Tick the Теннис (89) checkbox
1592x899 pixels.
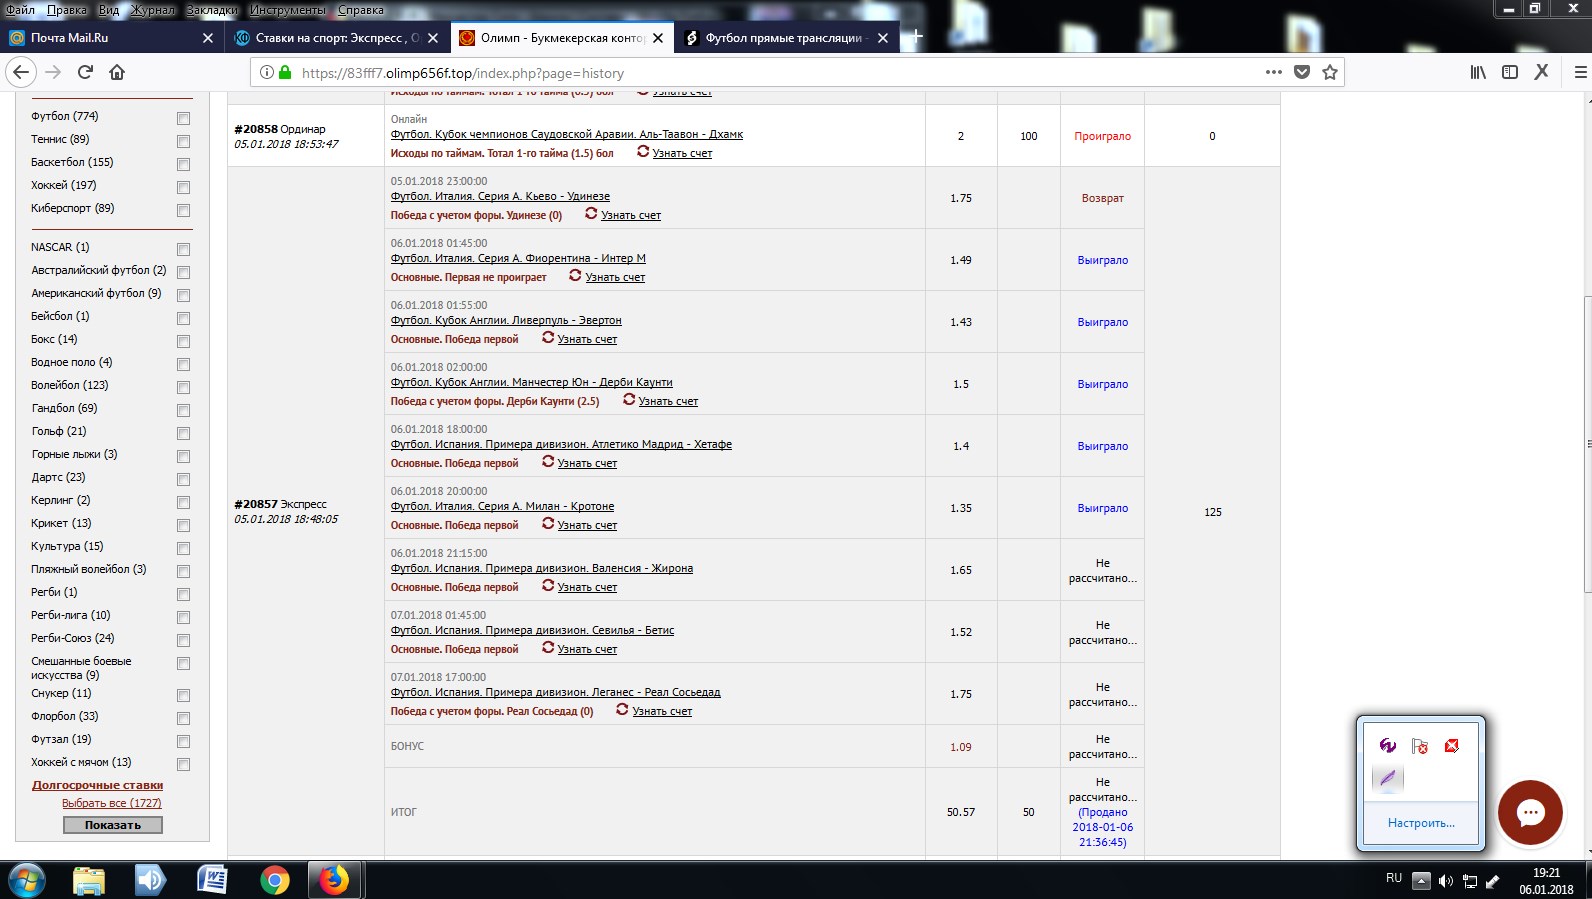[x=183, y=141]
